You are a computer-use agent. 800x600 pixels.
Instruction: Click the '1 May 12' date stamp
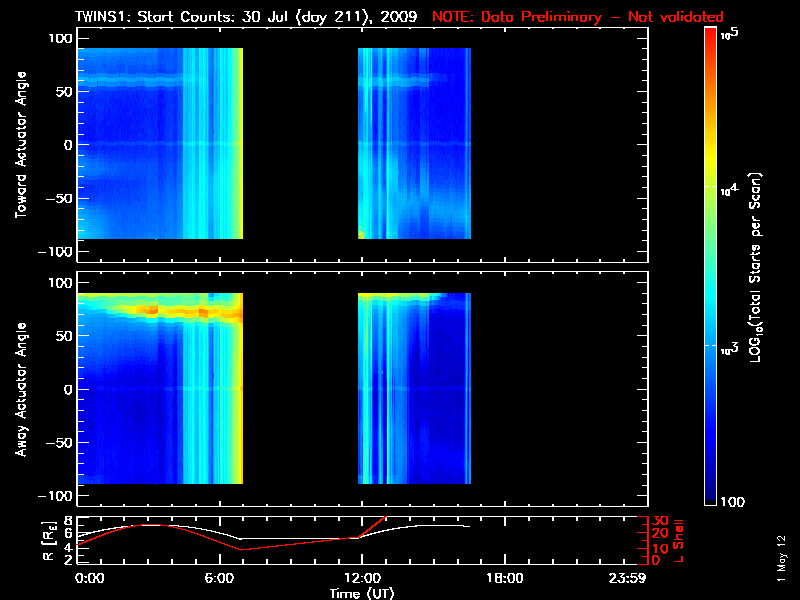click(781, 559)
